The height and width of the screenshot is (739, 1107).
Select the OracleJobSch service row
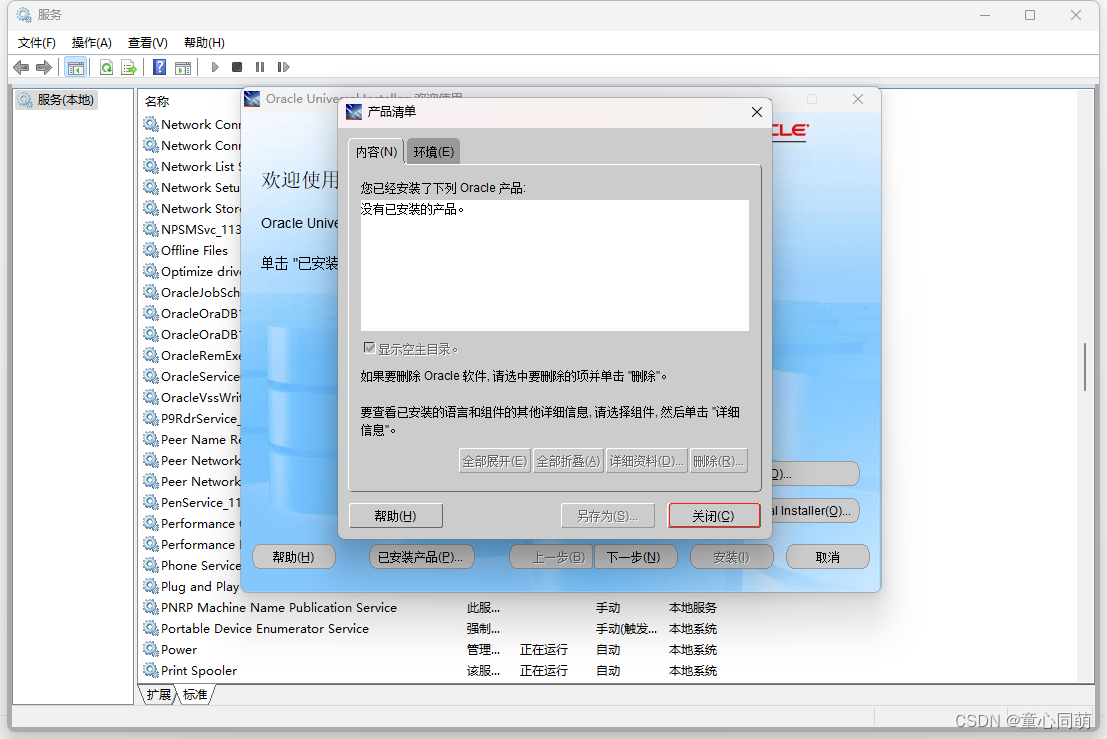tap(200, 292)
